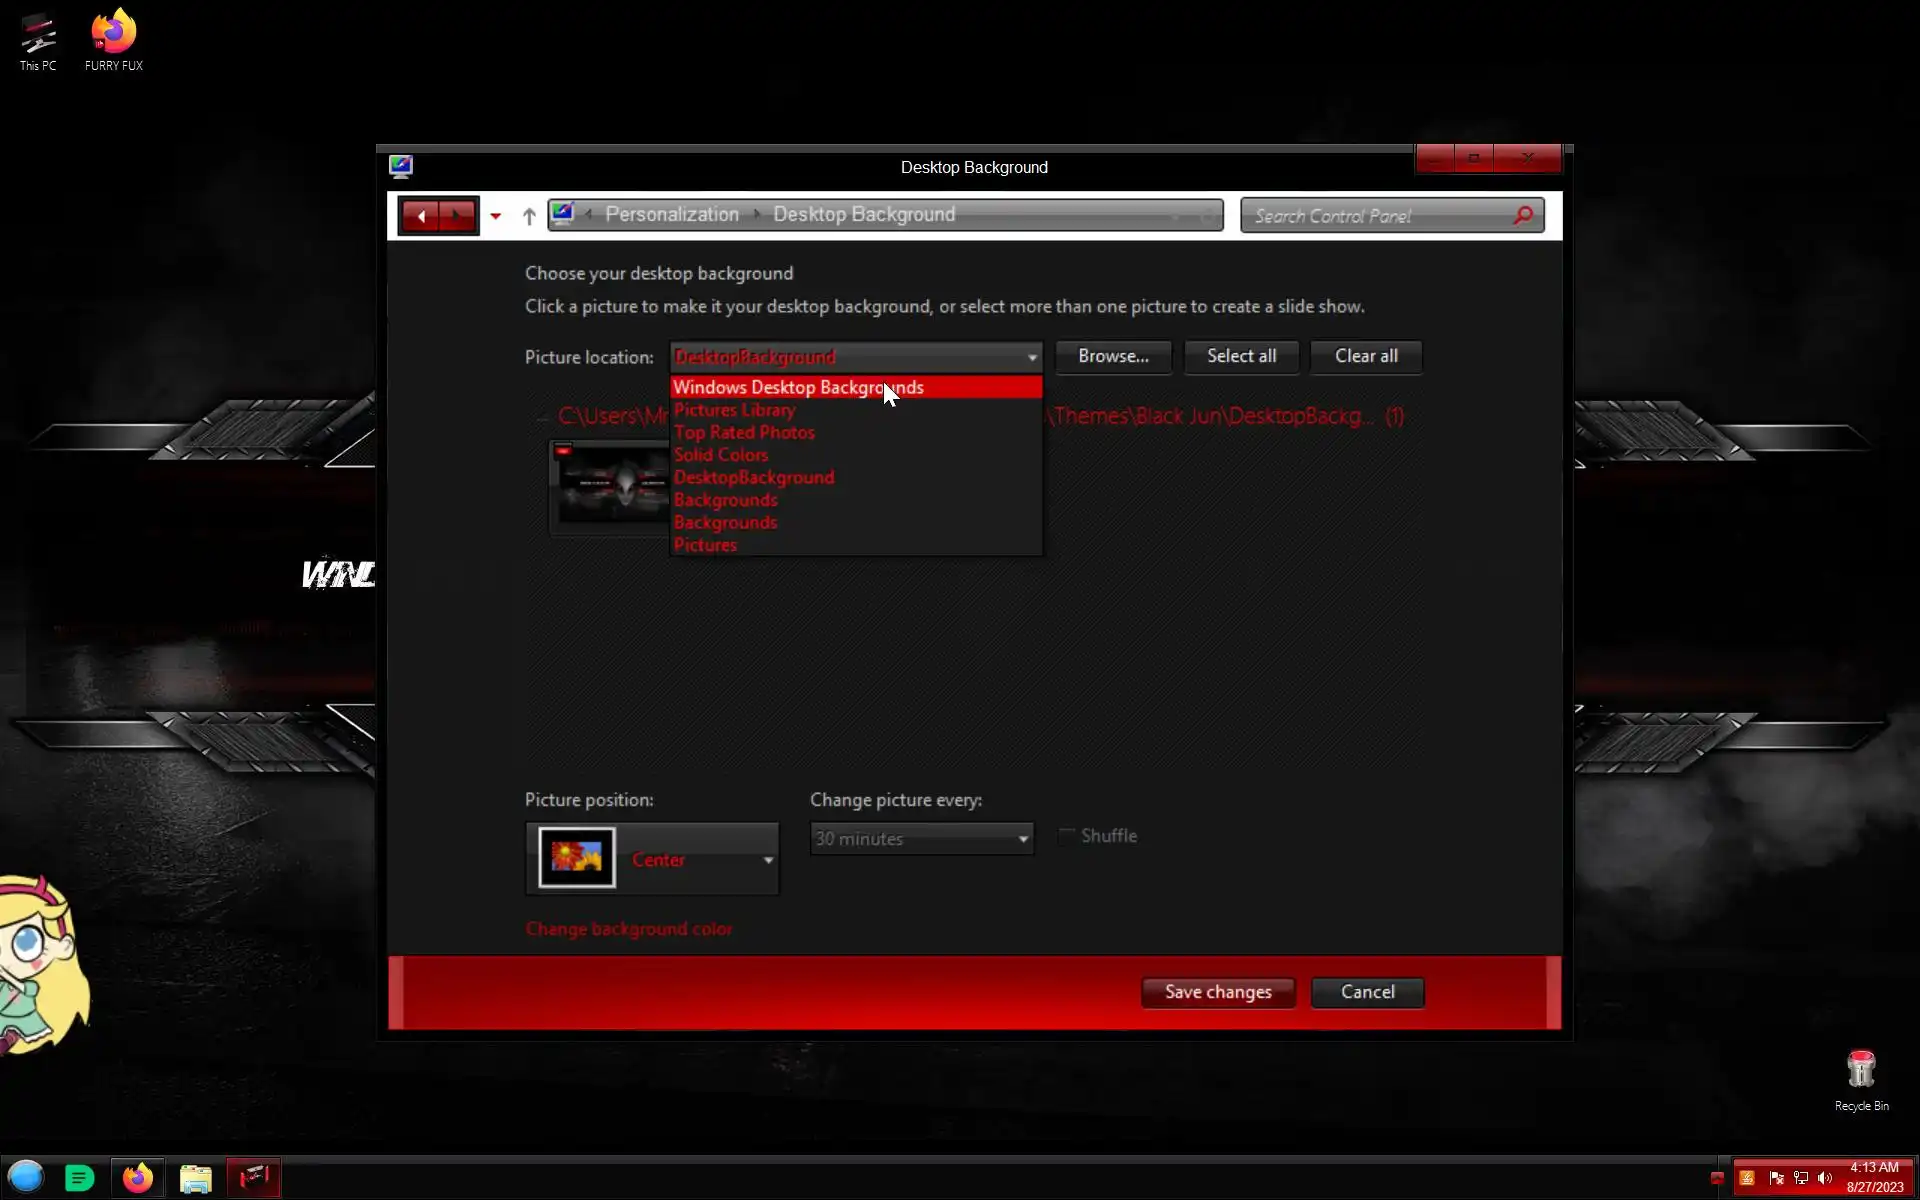
Task: Open Firefox from the taskbar
Action: (138, 1178)
